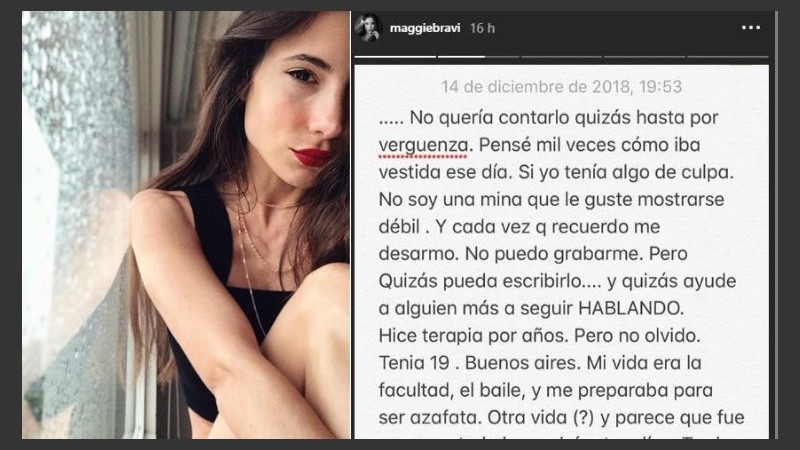Screen dimensions: 800x450
Task: Jump to the first story progress segment
Action: coord(395,57)
